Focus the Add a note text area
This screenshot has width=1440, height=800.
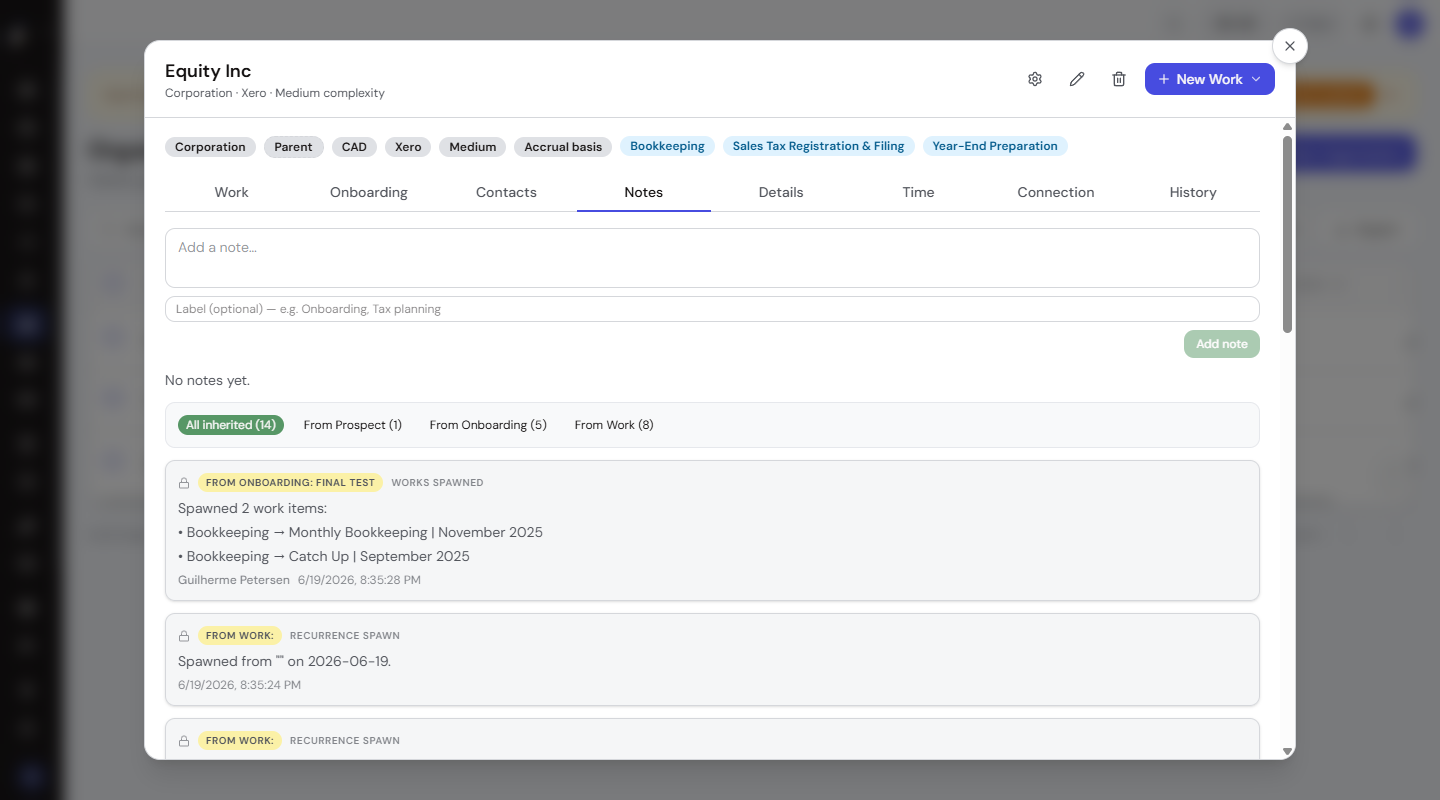click(712, 258)
